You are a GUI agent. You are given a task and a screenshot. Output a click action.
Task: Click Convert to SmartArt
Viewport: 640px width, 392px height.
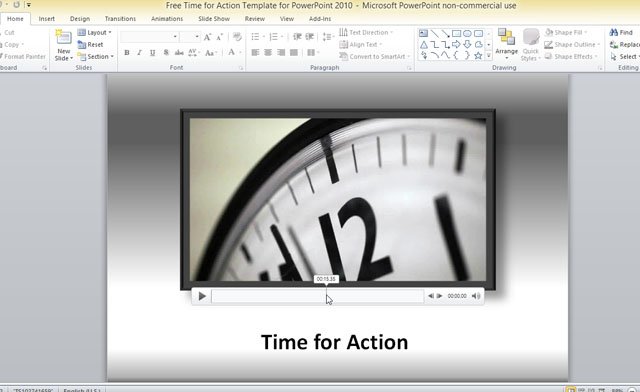pyautogui.click(x=374, y=56)
